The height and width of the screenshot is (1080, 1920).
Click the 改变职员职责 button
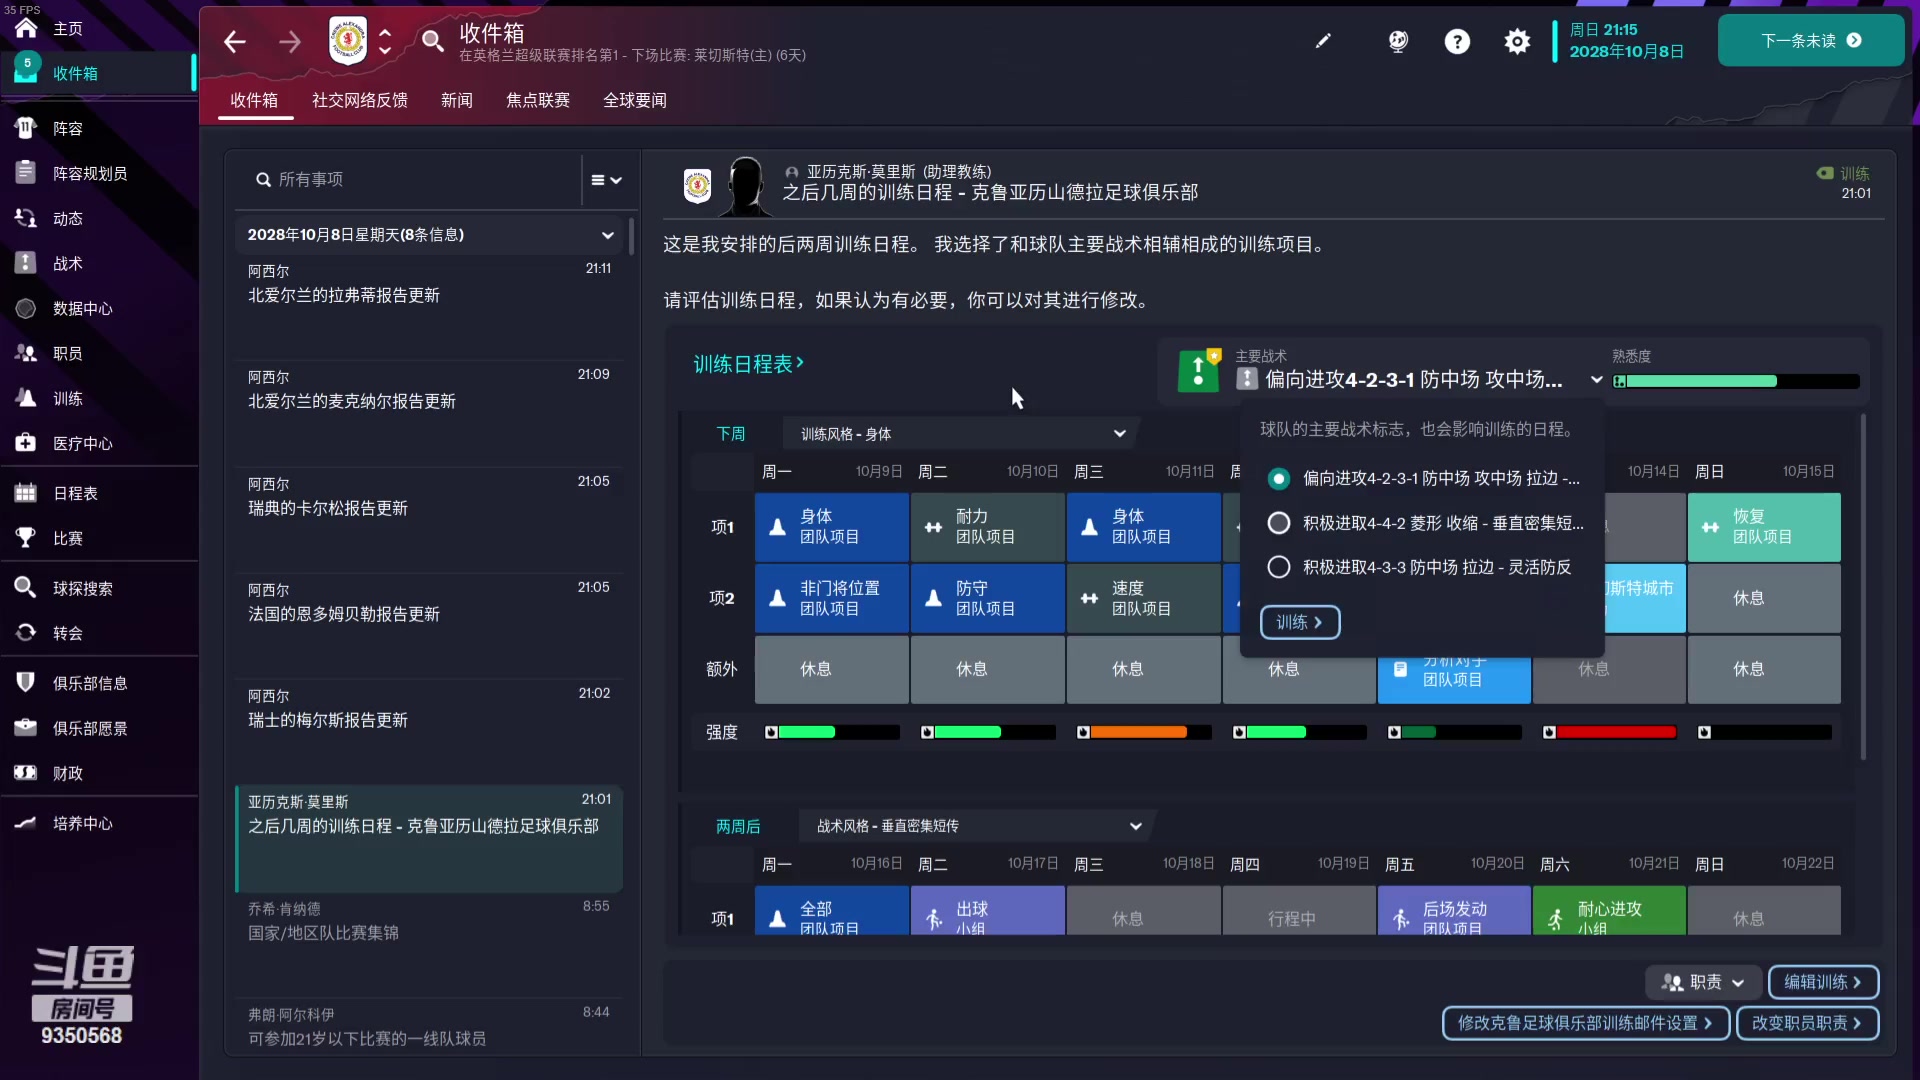click(1807, 1023)
